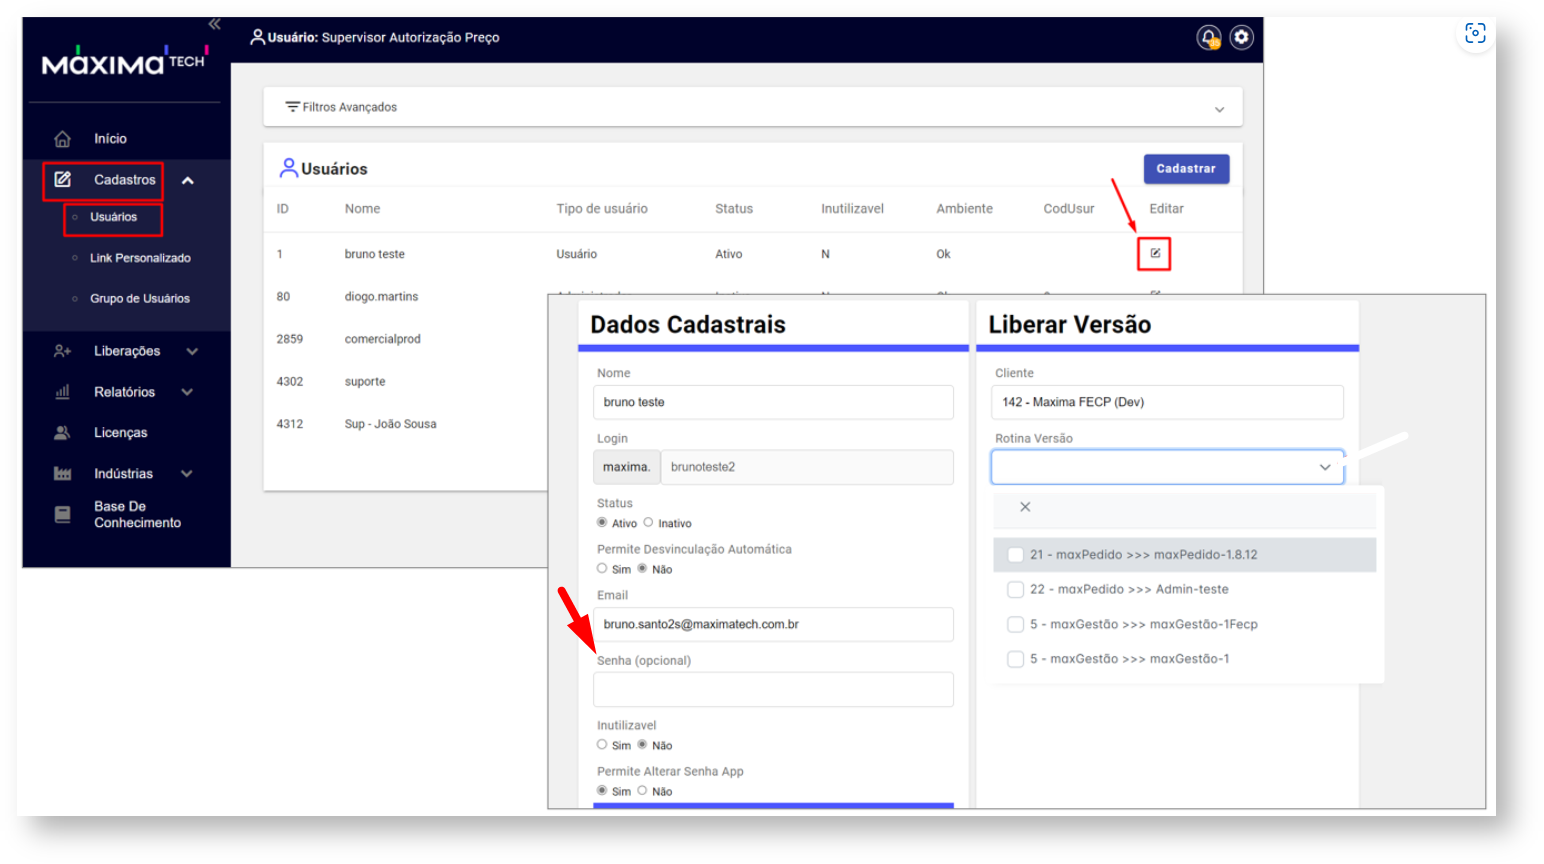The width and height of the screenshot is (1544, 864).
Task: Clear selection with the X icon
Action: 1025,507
